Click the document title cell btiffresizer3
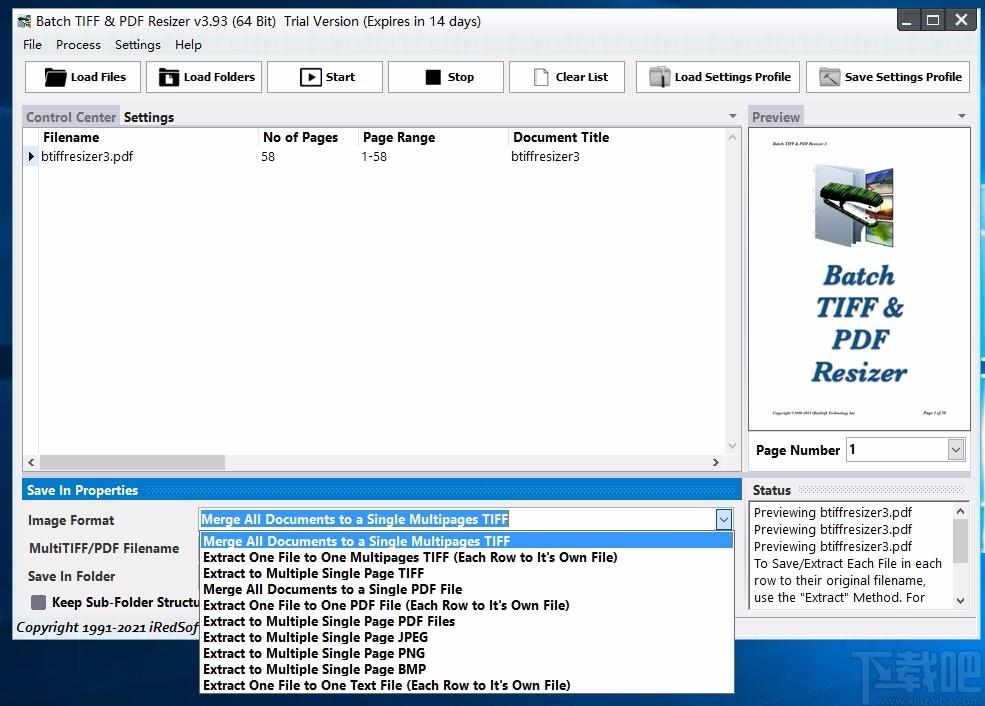Image resolution: width=985 pixels, height=706 pixels. point(545,156)
